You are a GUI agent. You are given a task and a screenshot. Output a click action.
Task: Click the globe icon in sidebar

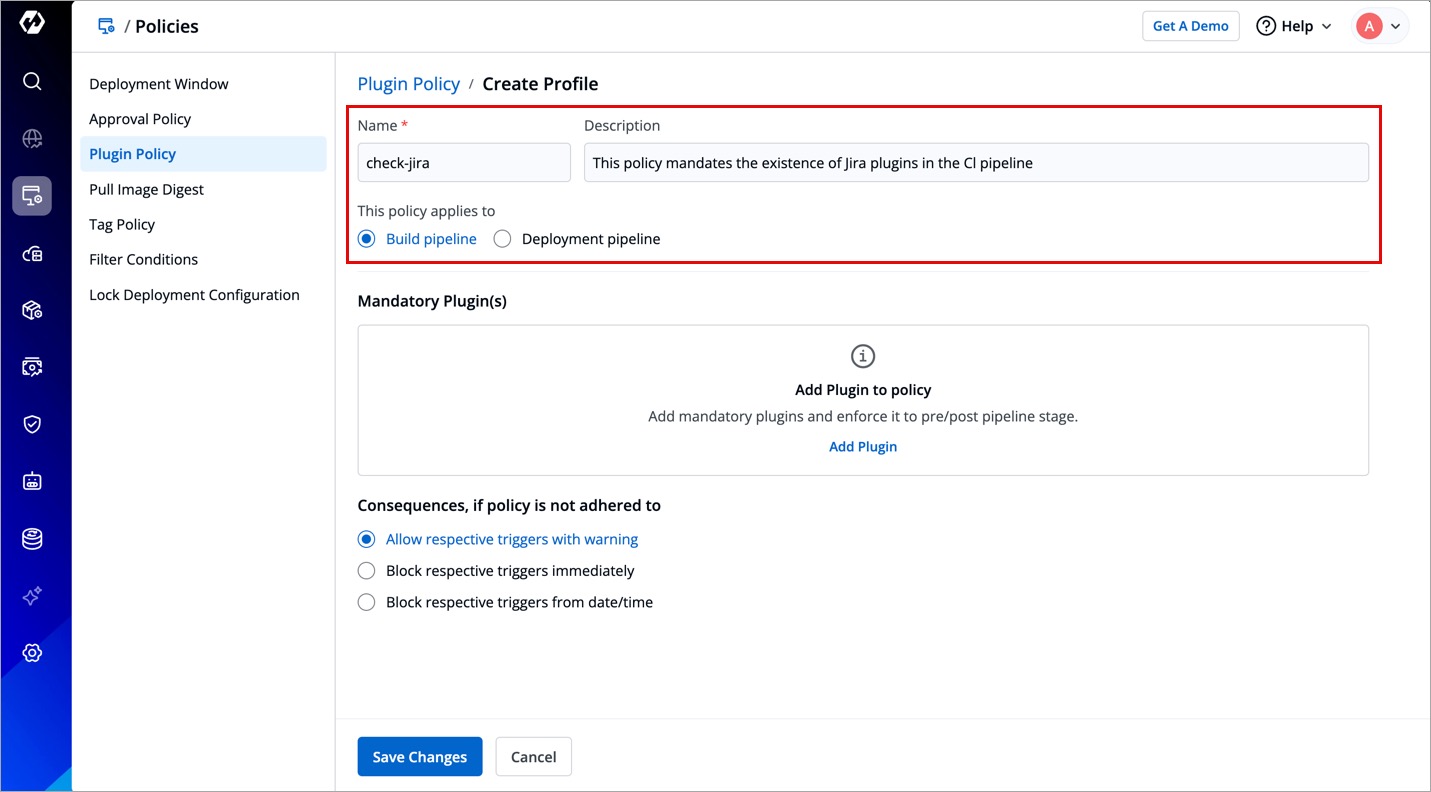[32, 139]
